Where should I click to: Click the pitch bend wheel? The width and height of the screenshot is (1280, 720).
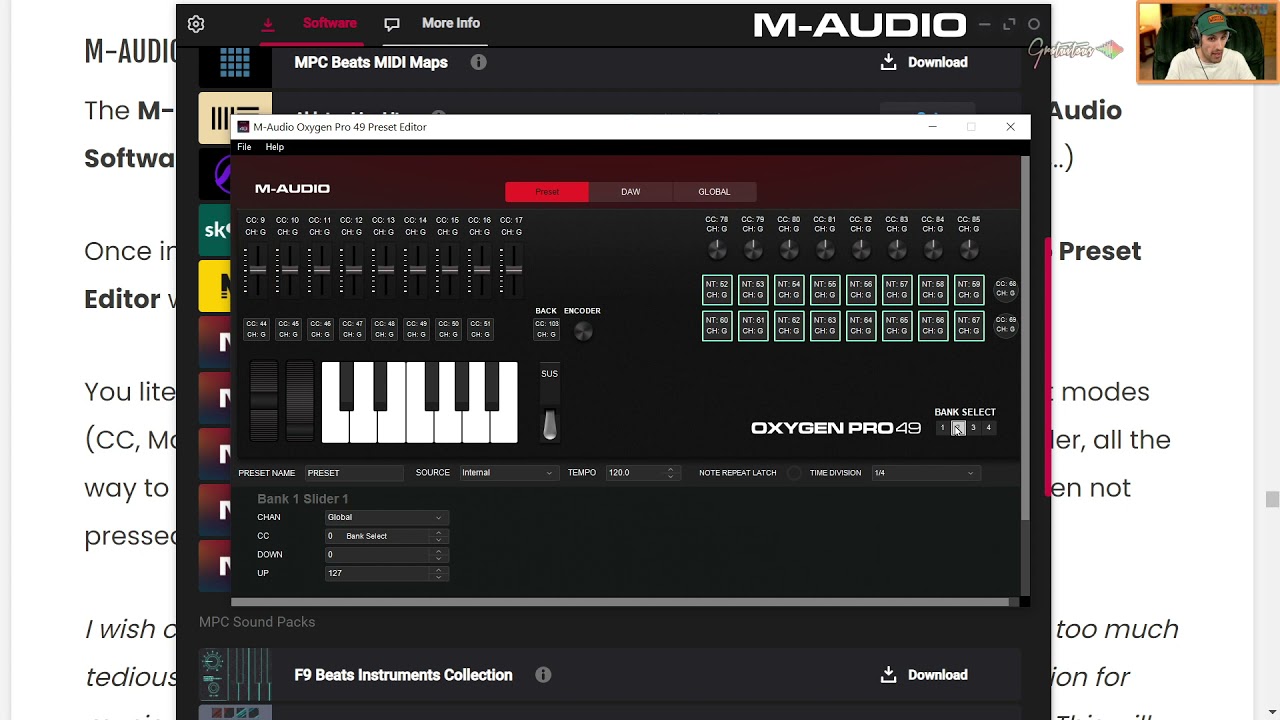point(264,402)
